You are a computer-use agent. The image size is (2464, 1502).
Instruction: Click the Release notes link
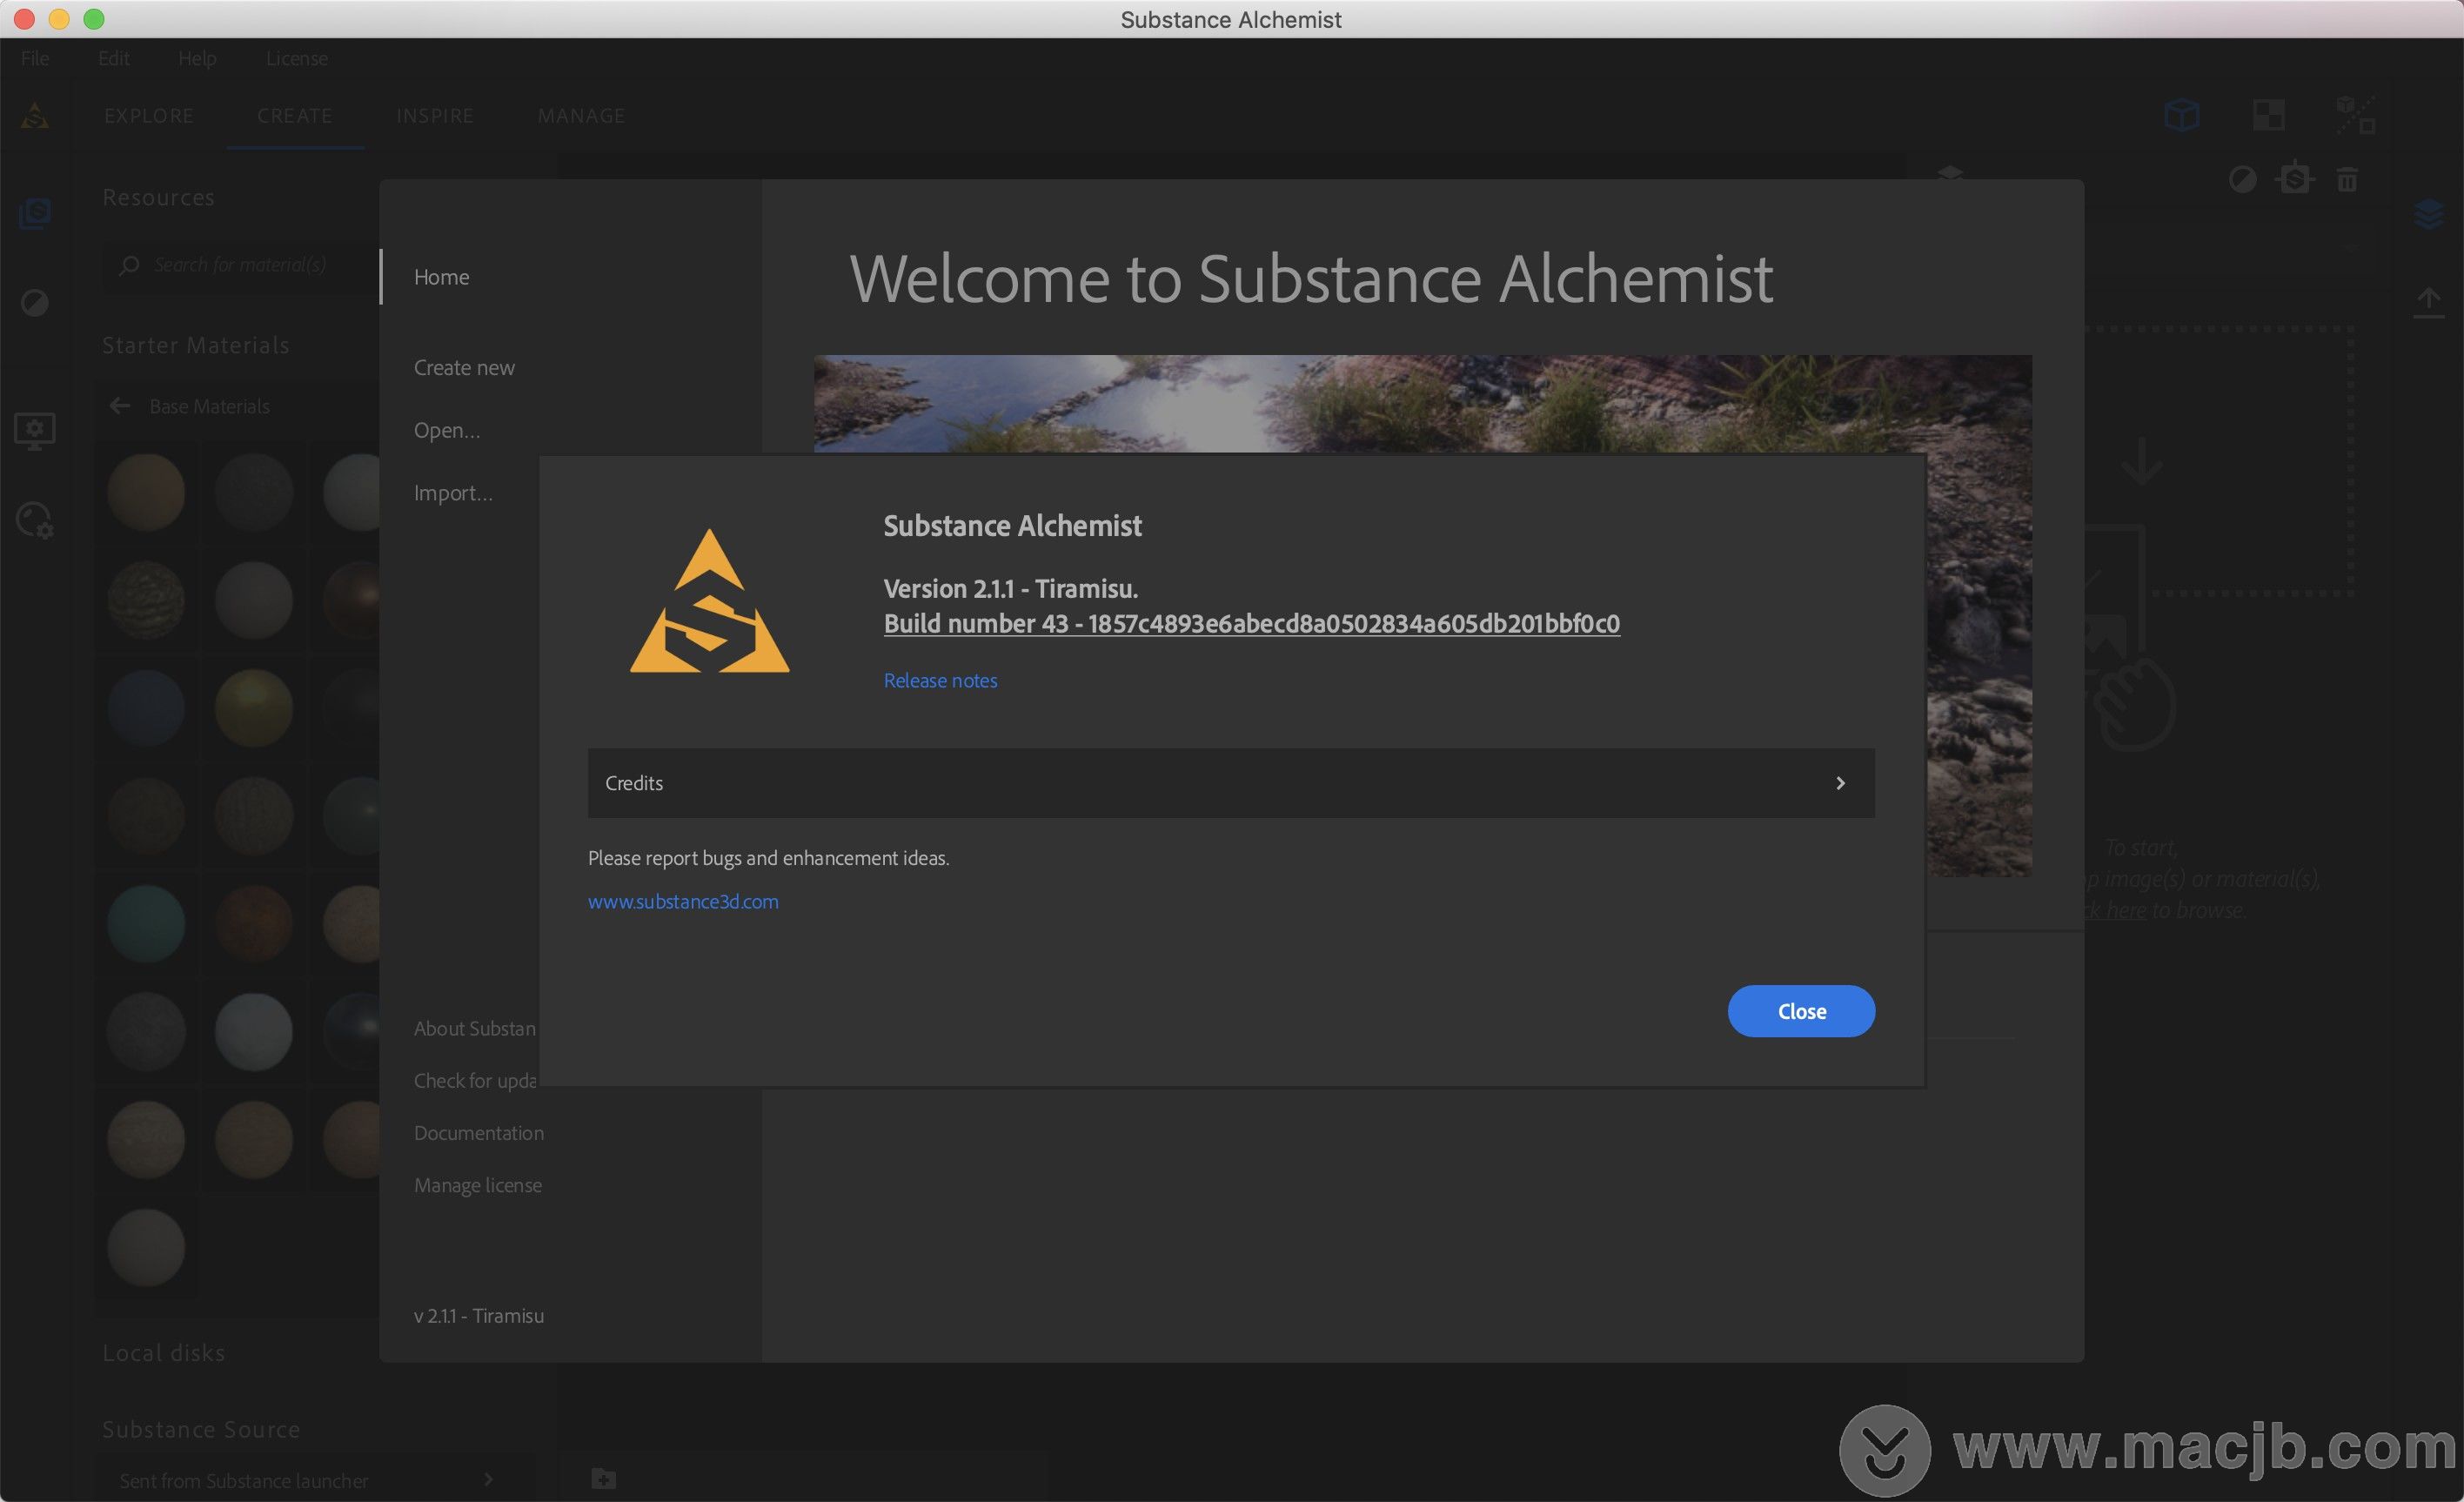(x=940, y=678)
